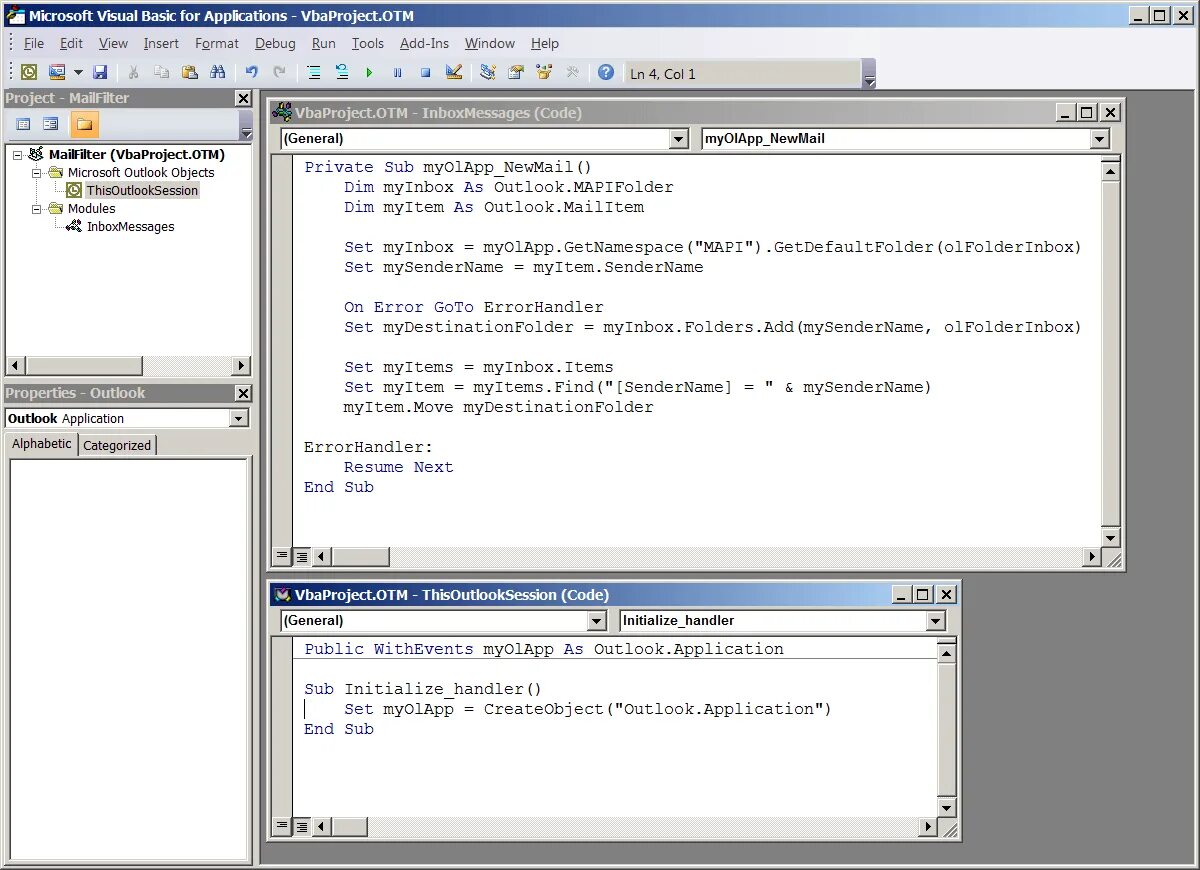Click the Break pause icon
Screen dimensions: 1200x870
397,72
